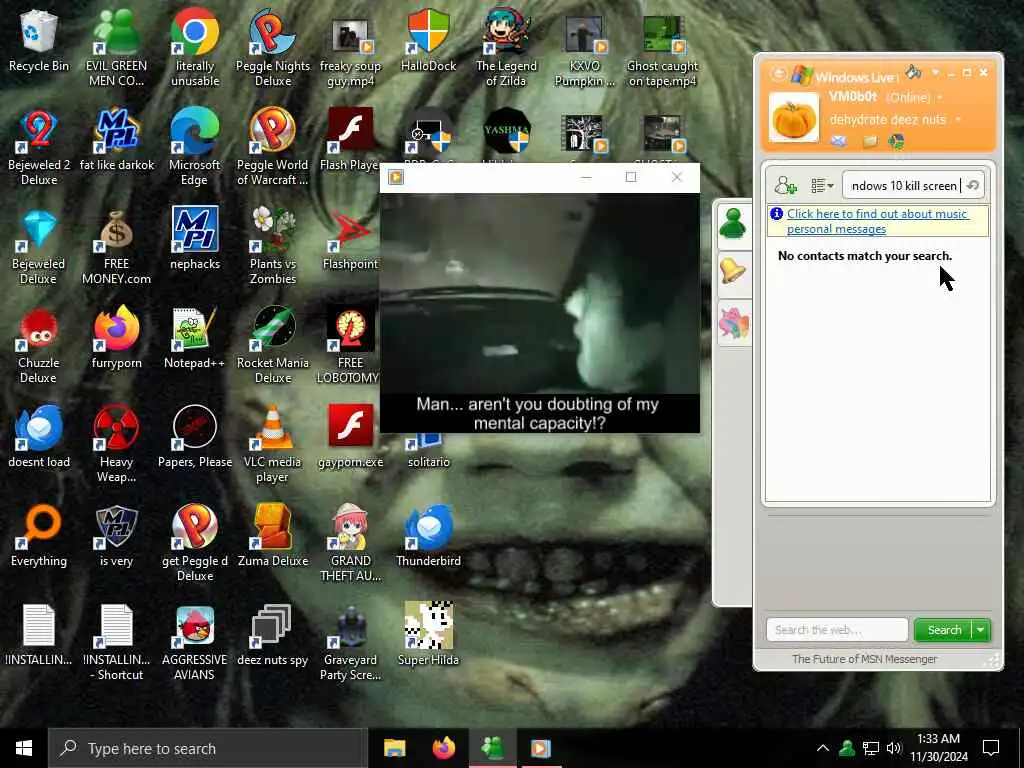Launch VLC media player shortcut

coord(272,444)
